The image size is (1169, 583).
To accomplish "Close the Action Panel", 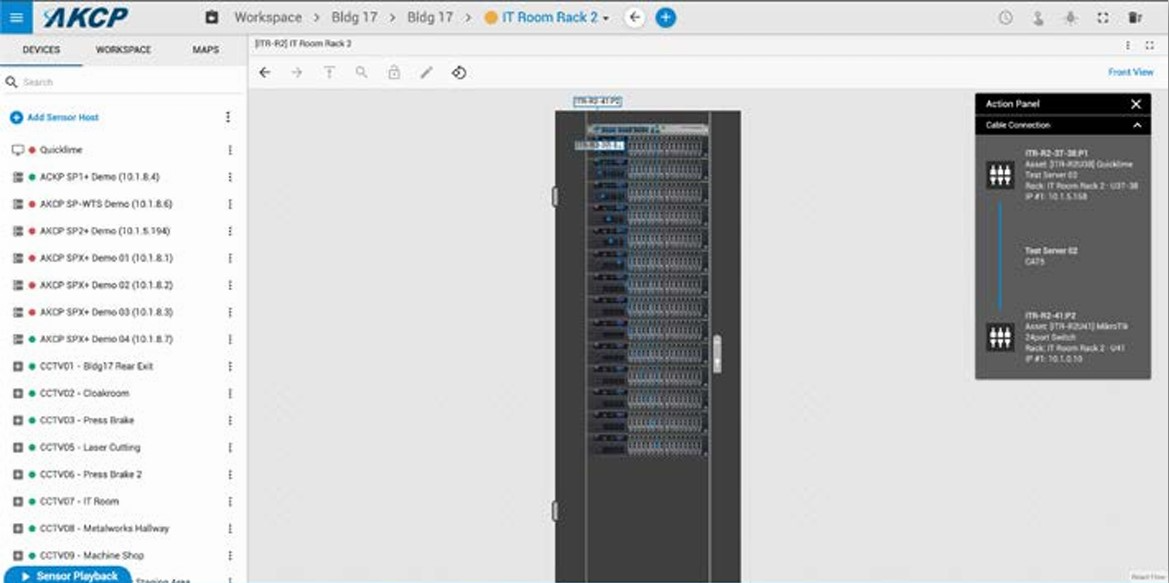I will point(1136,104).
